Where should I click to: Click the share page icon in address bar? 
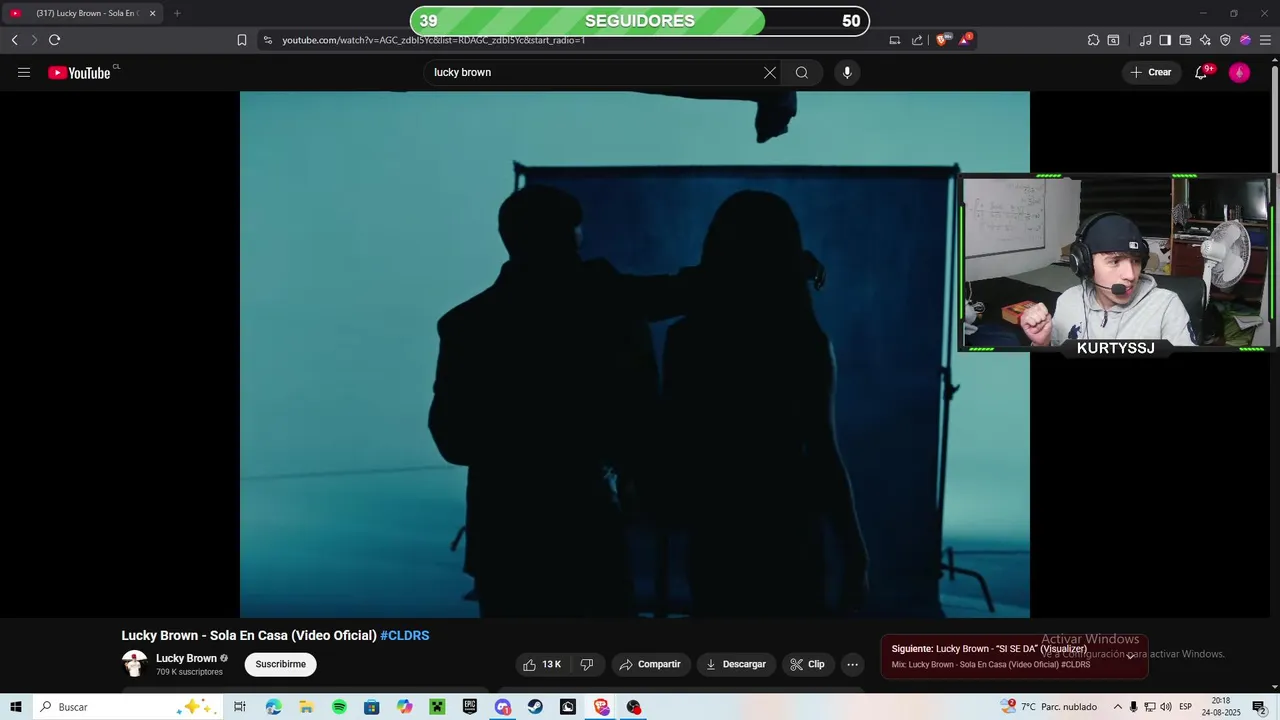917,40
